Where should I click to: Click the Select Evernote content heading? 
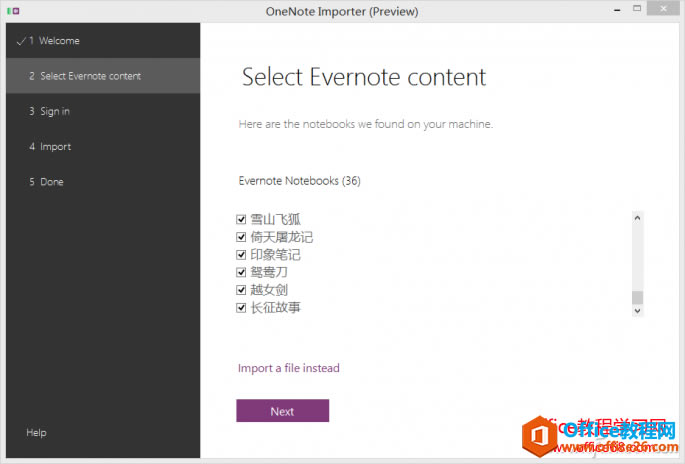pos(364,77)
